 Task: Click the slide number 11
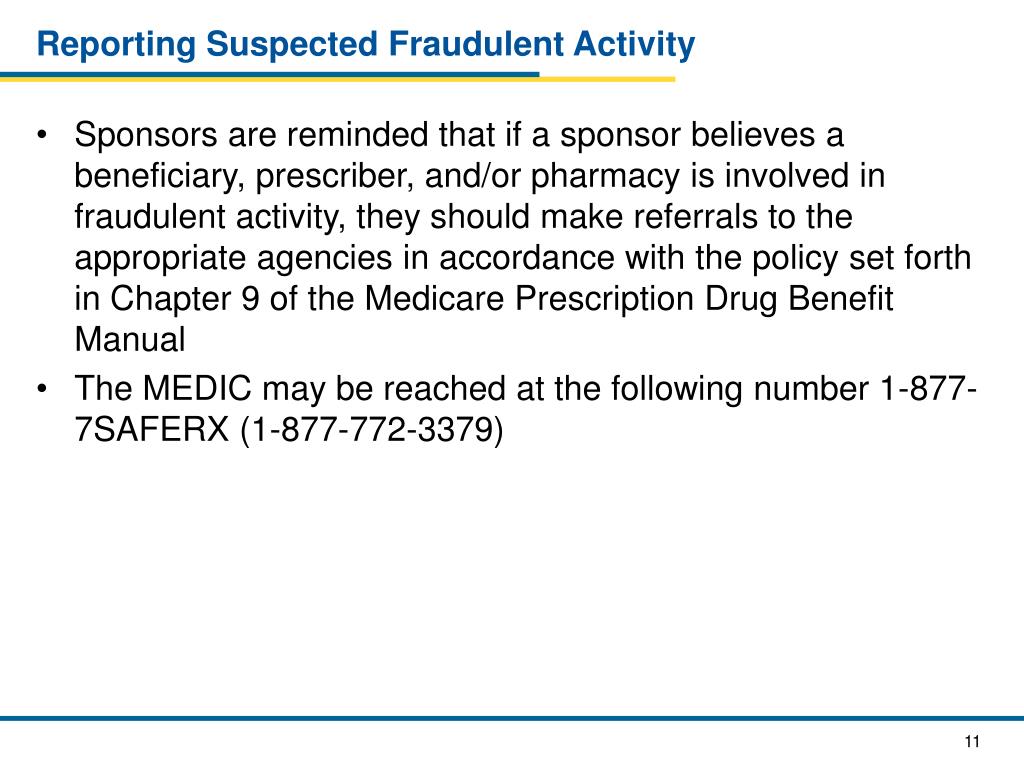pos(972,741)
